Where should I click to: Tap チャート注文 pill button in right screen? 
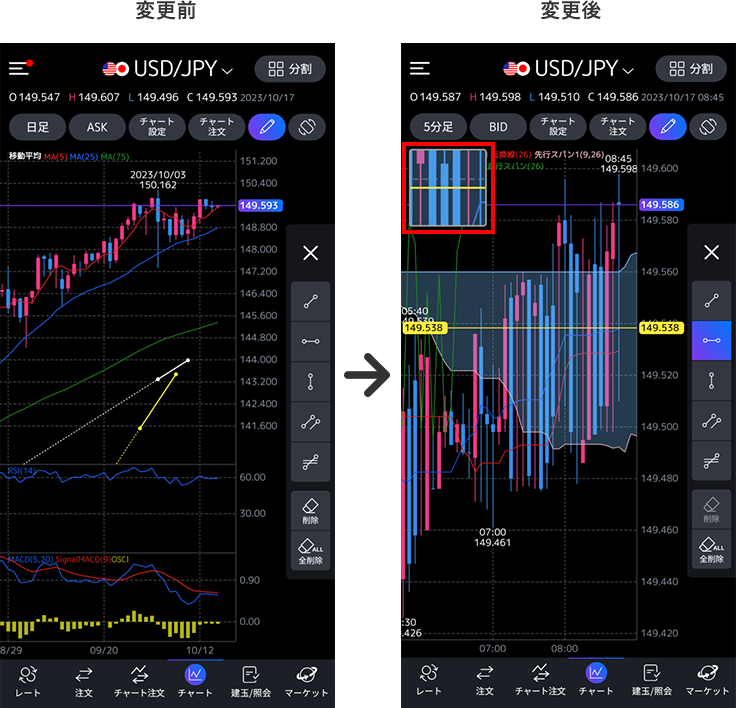617,127
